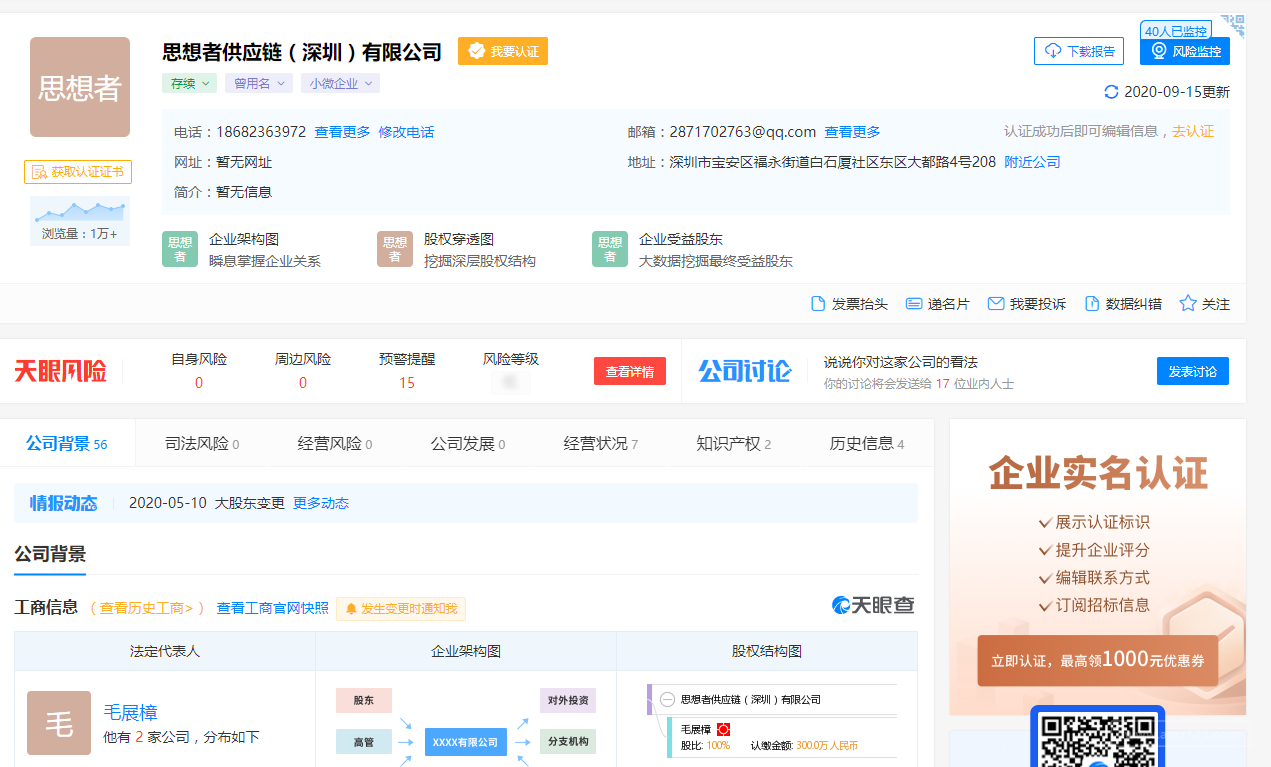Viewport: 1271px width, 767px height.
Task: Switch to the 司法风险 tab
Action: pos(201,444)
